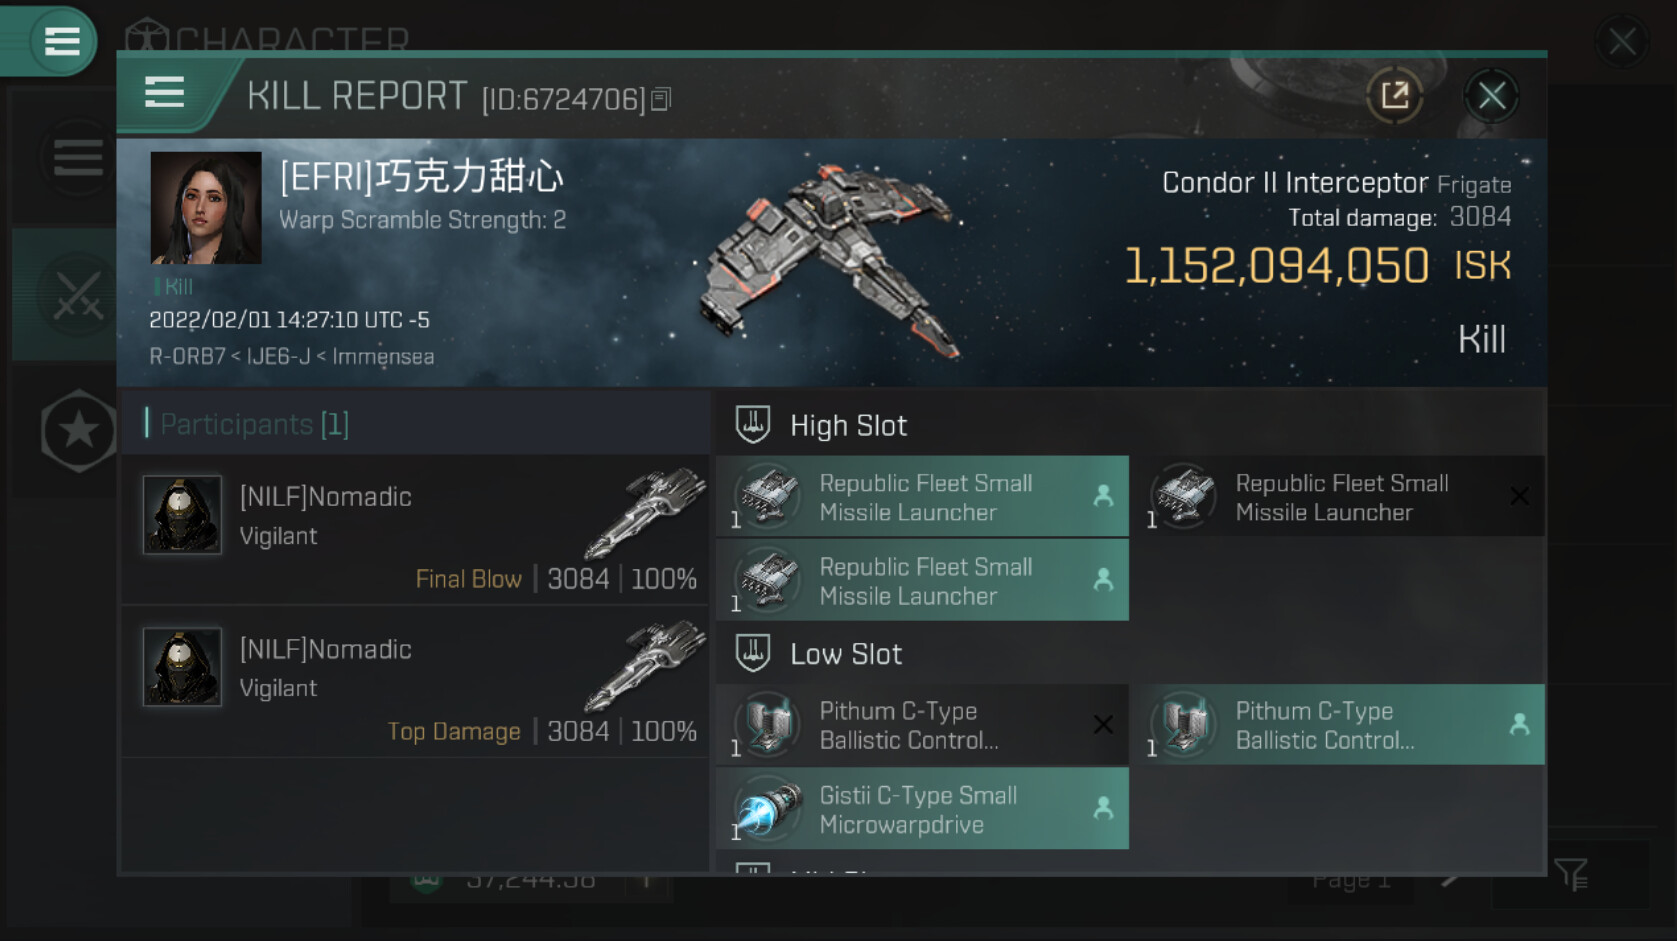
Task: Open the kill report hamburger menu
Action: (x=165, y=93)
